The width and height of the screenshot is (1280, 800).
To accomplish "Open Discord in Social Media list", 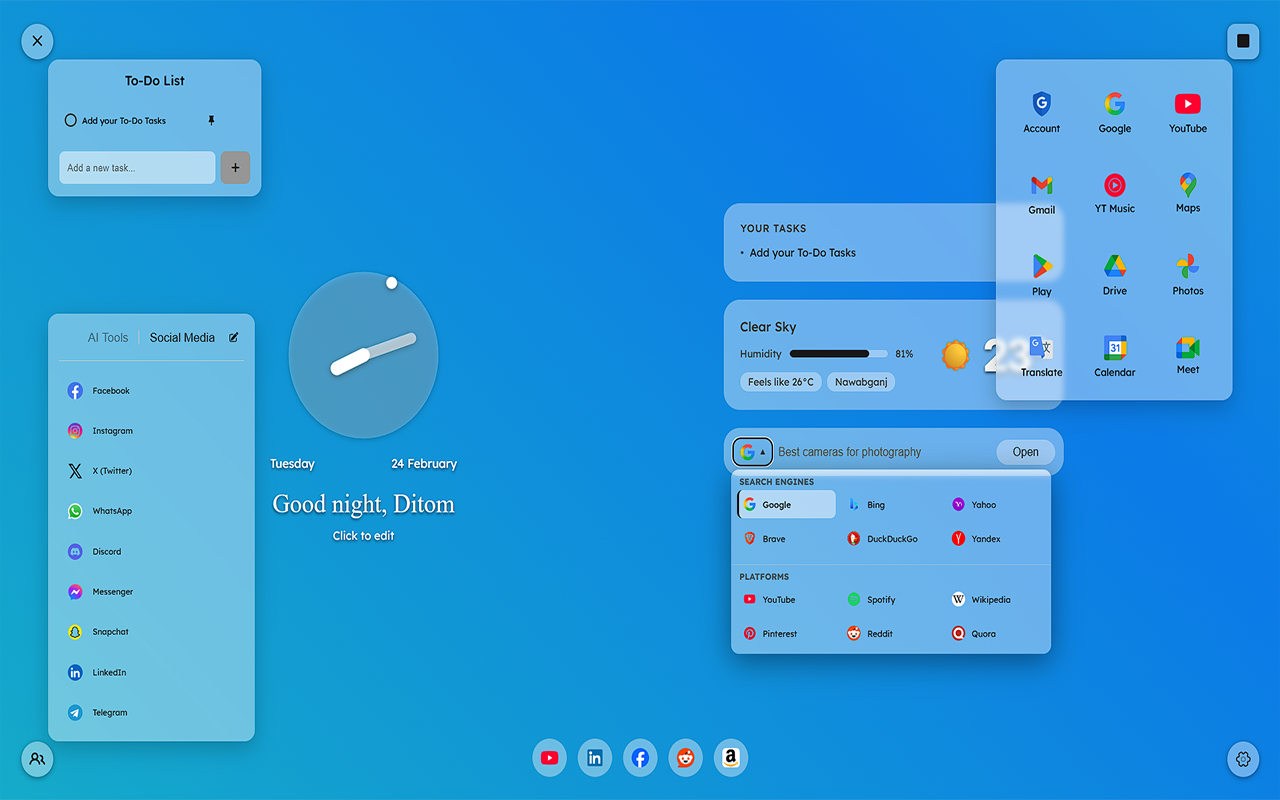I will [151, 552].
